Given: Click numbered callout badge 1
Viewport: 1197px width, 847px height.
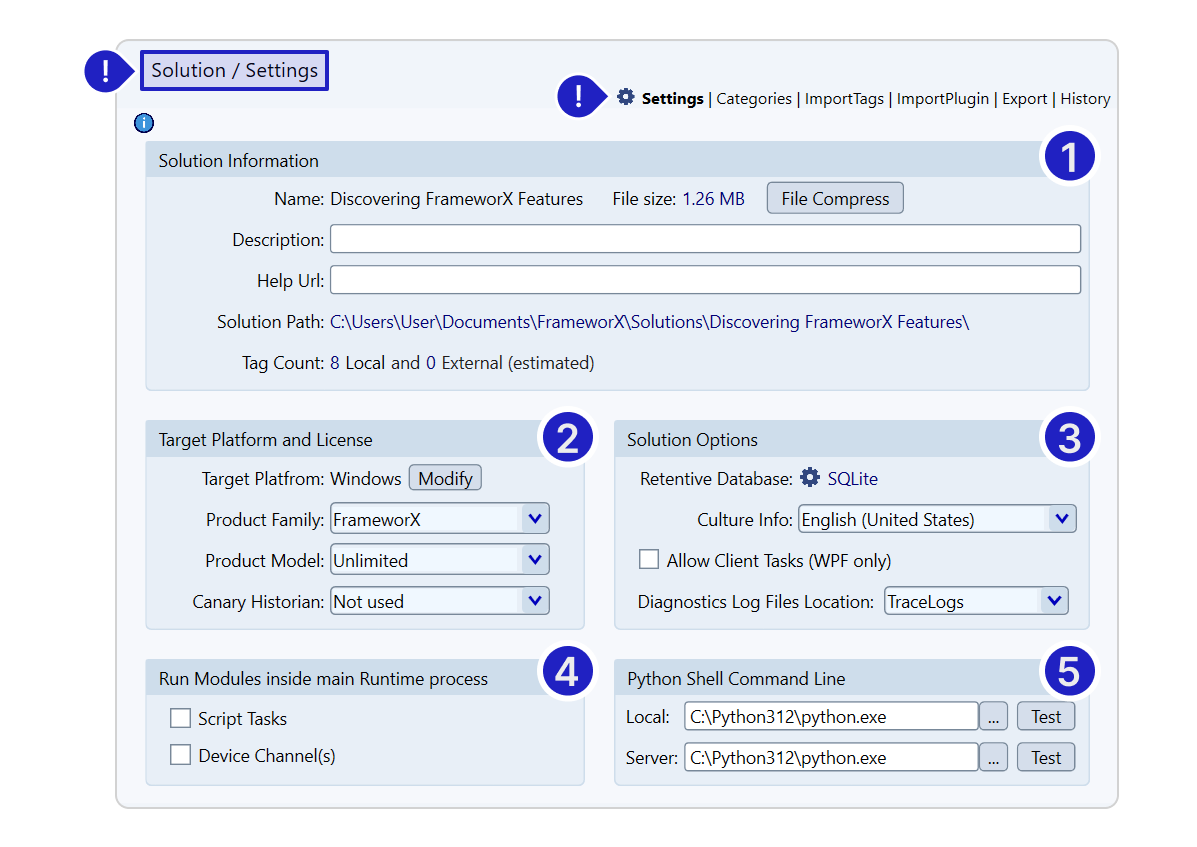Looking at the screenshot, I should [1069, 157].
